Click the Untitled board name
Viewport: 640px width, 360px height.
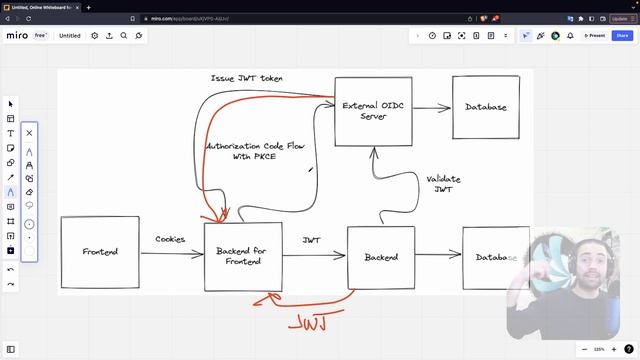point(70,36)
